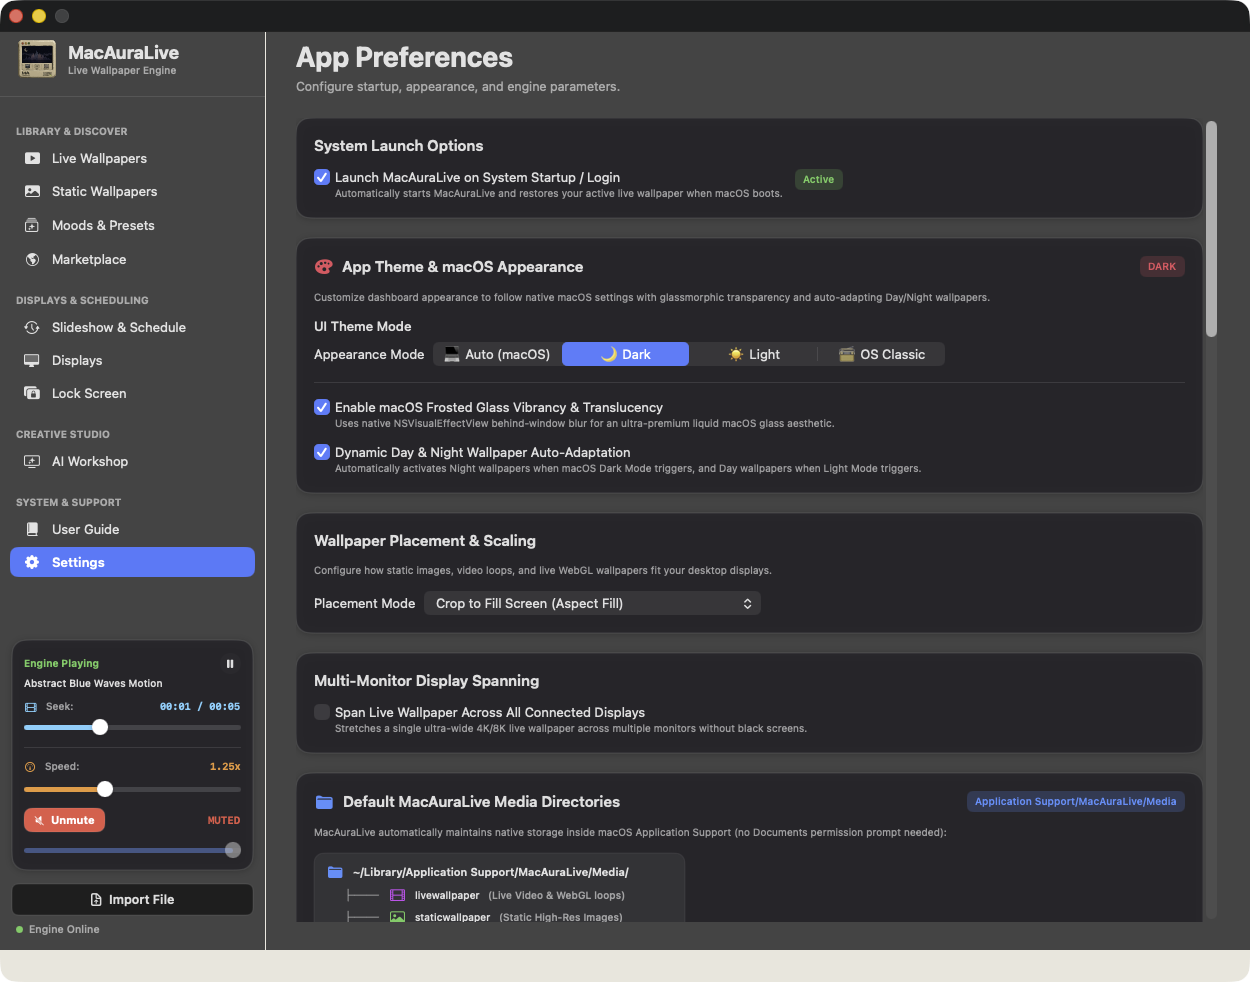Click the Application Support/MacAuraLive/Media path badge
1250x982 pixels.
coord(1075,801)
